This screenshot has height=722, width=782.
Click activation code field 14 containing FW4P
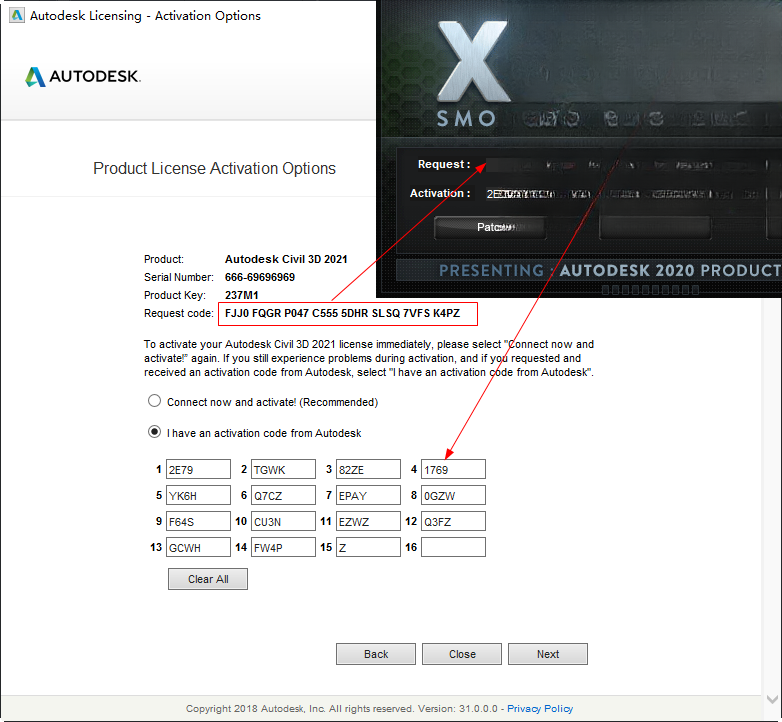283,547
